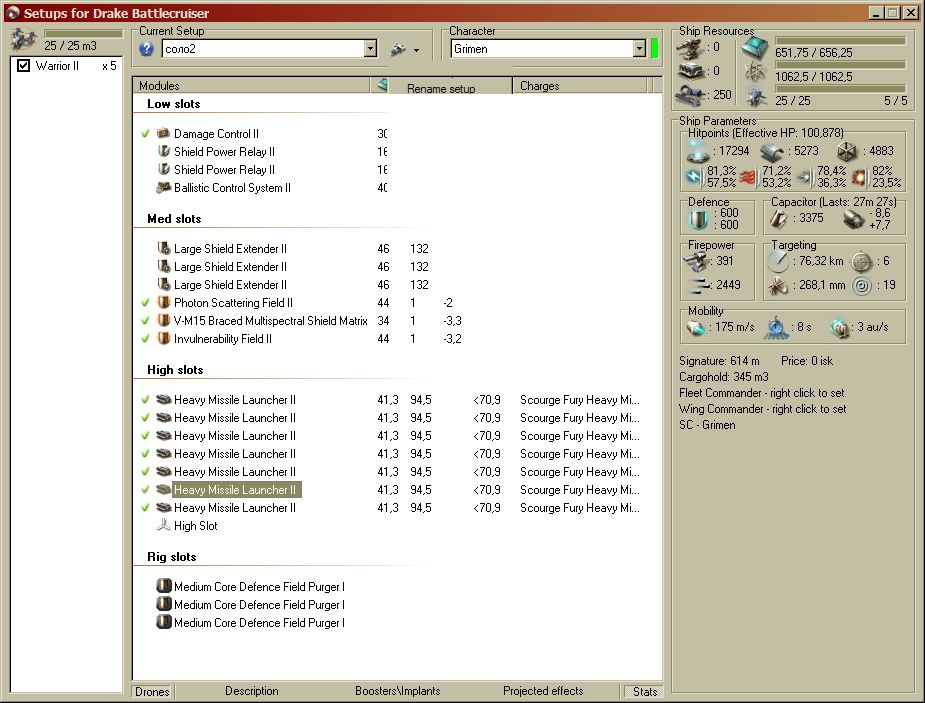Click the Modules column header
Image resolution: width=925 pixels, height=703 pixels.
tap(251, 86)
